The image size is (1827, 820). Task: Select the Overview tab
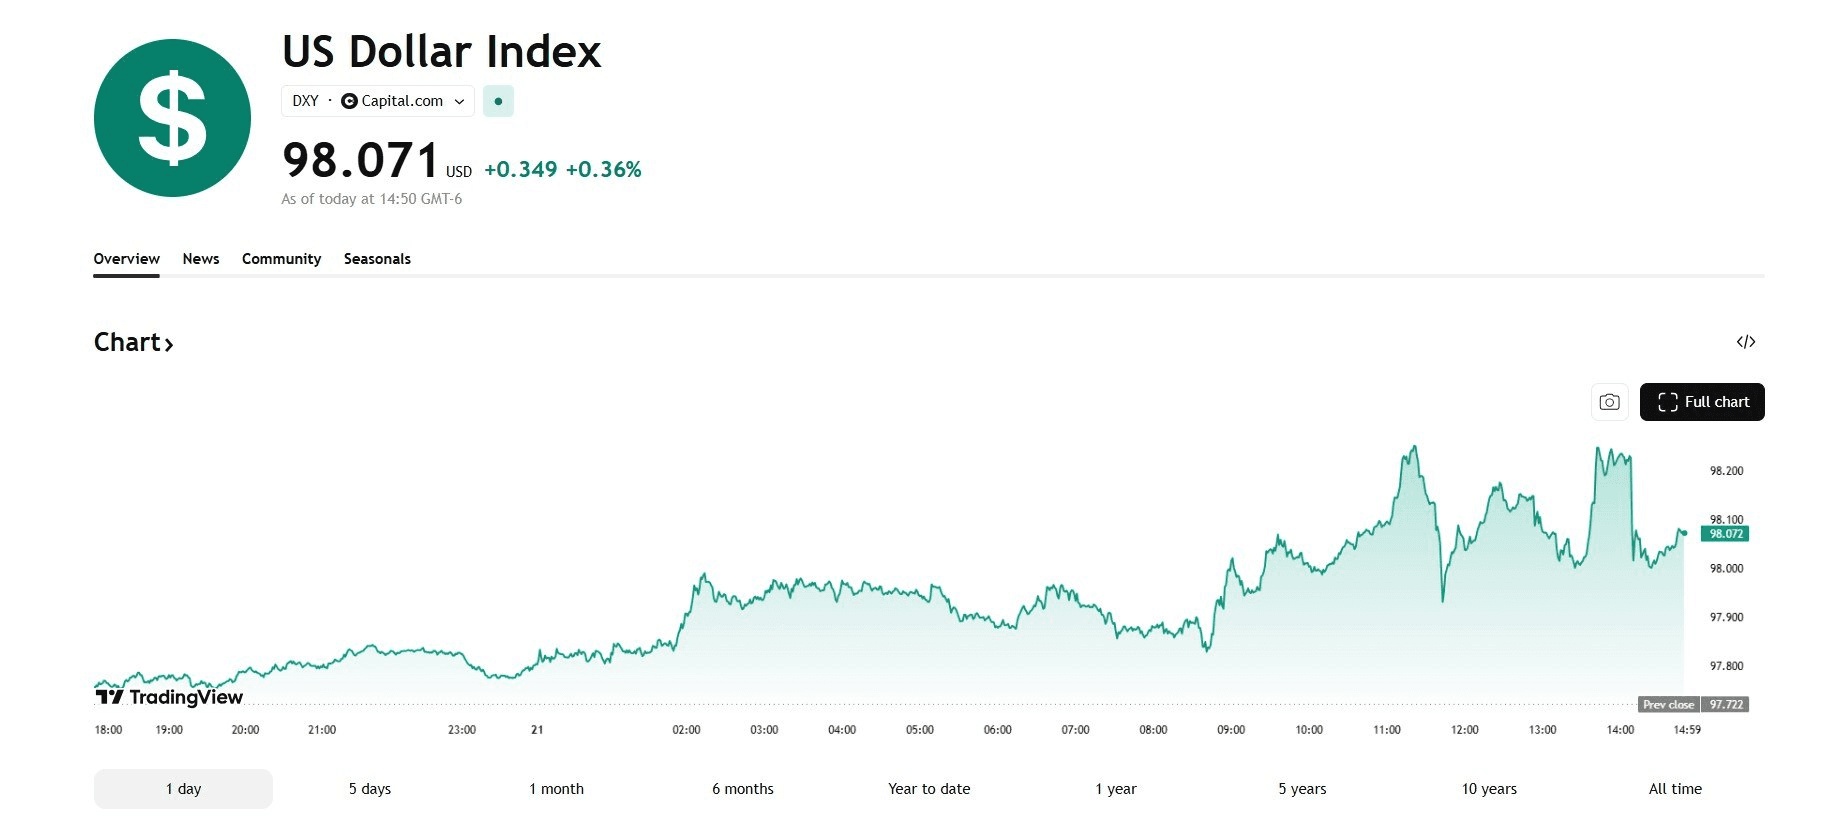(x=126, y=259)
